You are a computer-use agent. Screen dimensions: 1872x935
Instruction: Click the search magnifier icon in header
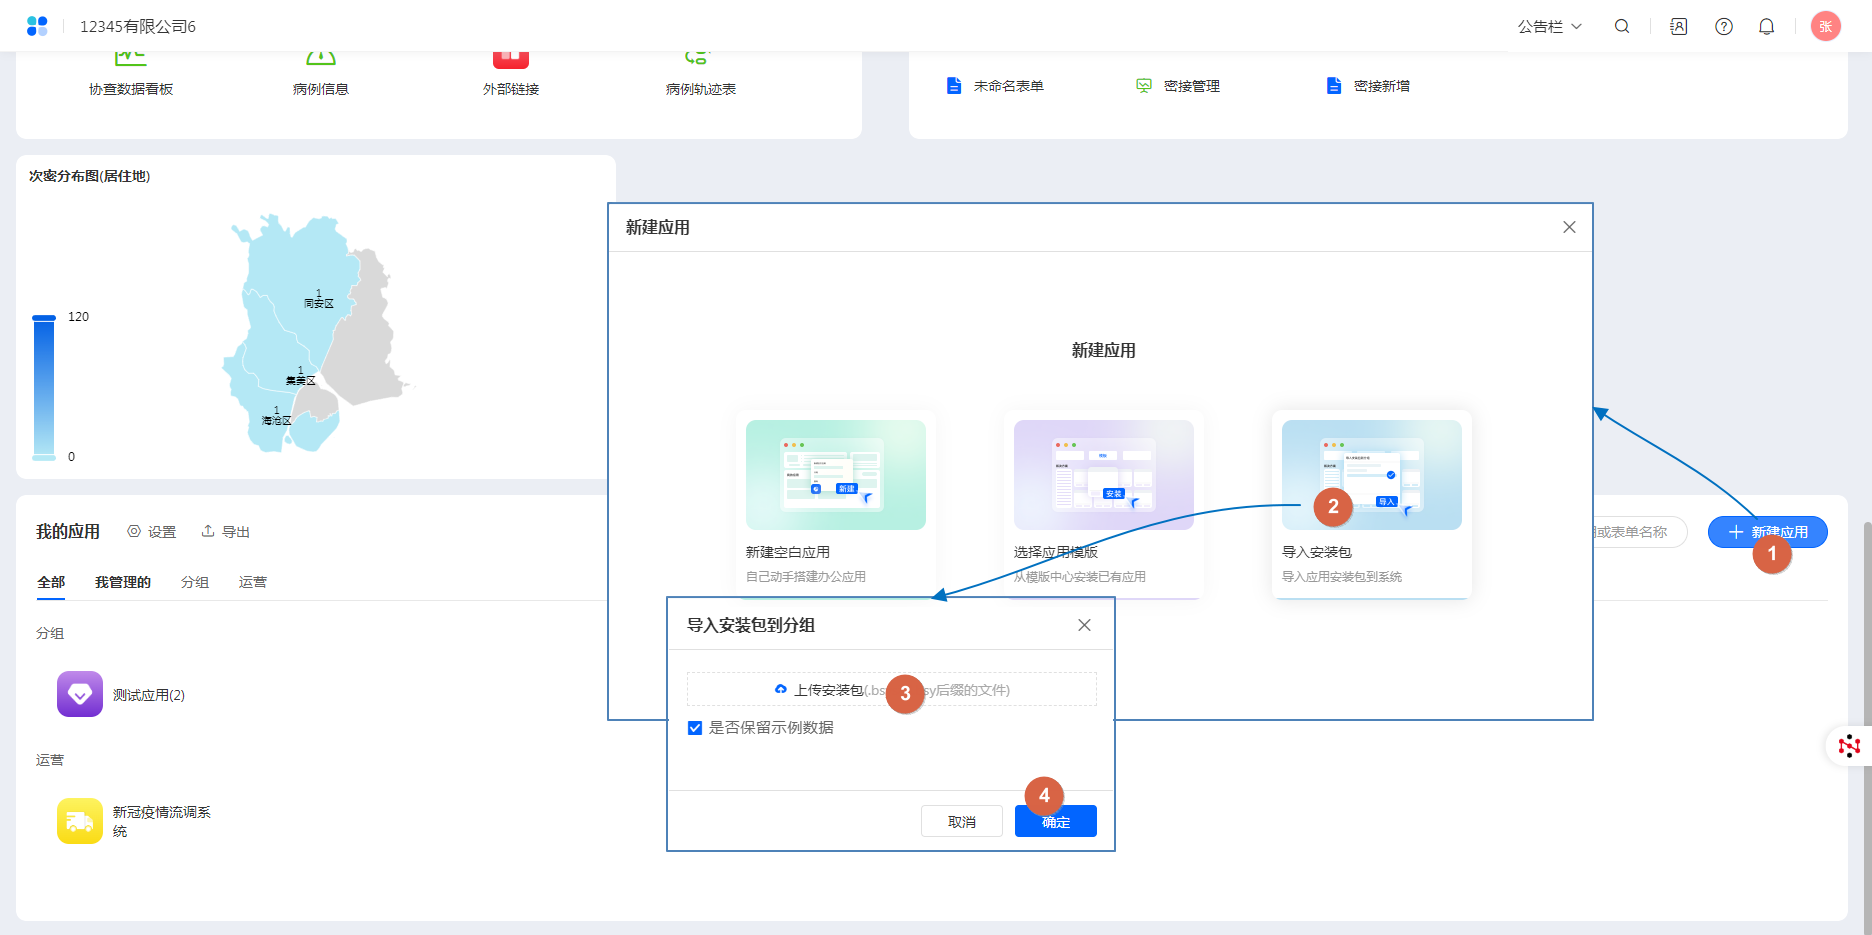click(1622, 27)
